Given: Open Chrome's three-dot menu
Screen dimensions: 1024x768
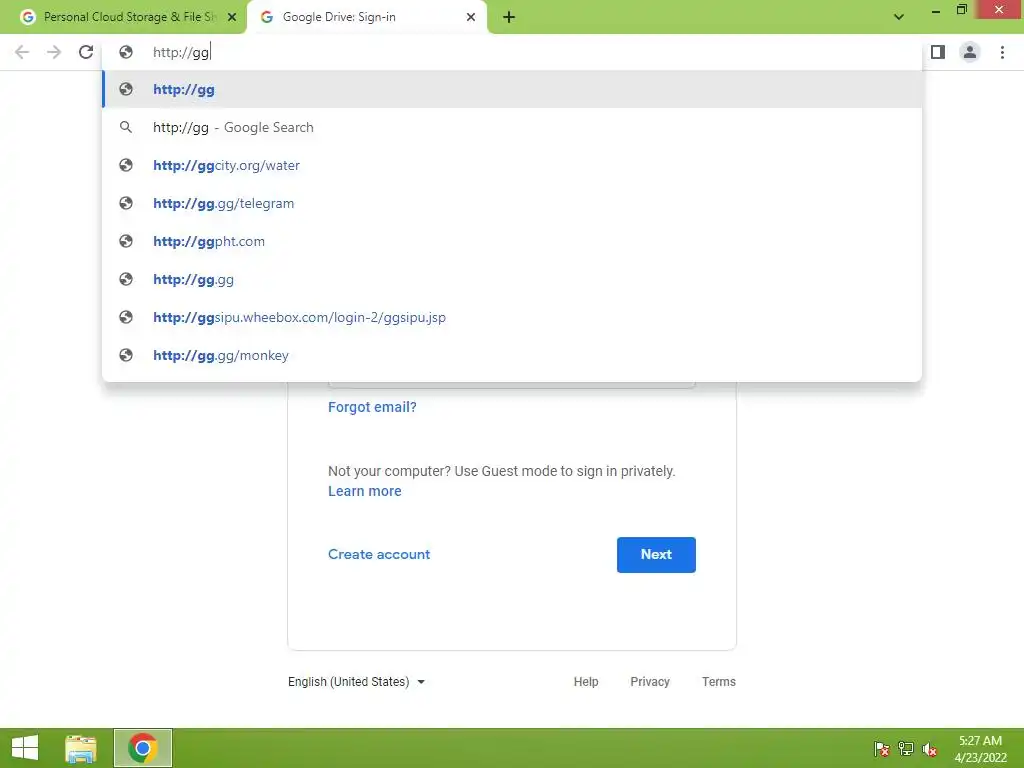Looking at the screenshot, I should (x=1002, y=52).
